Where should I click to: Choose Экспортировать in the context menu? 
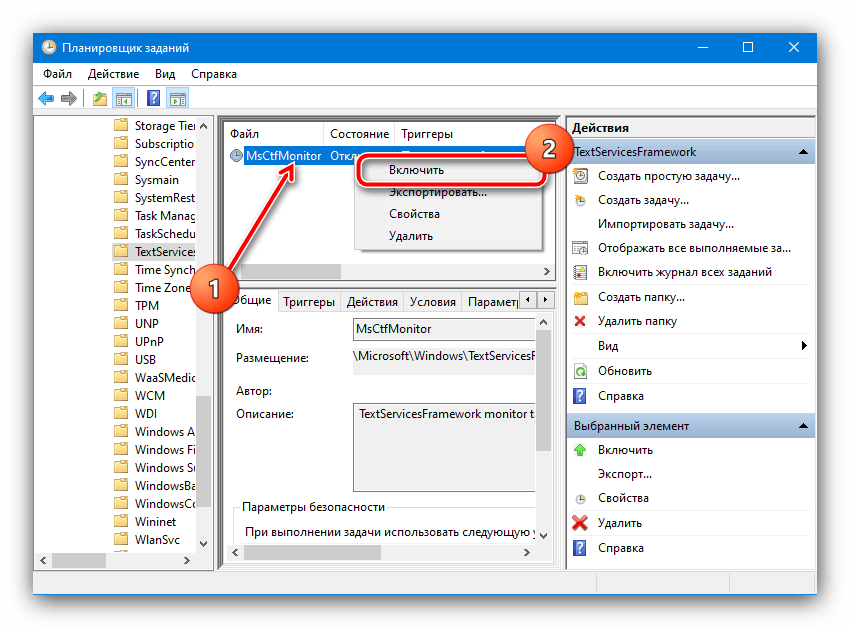tap(449, 193)
